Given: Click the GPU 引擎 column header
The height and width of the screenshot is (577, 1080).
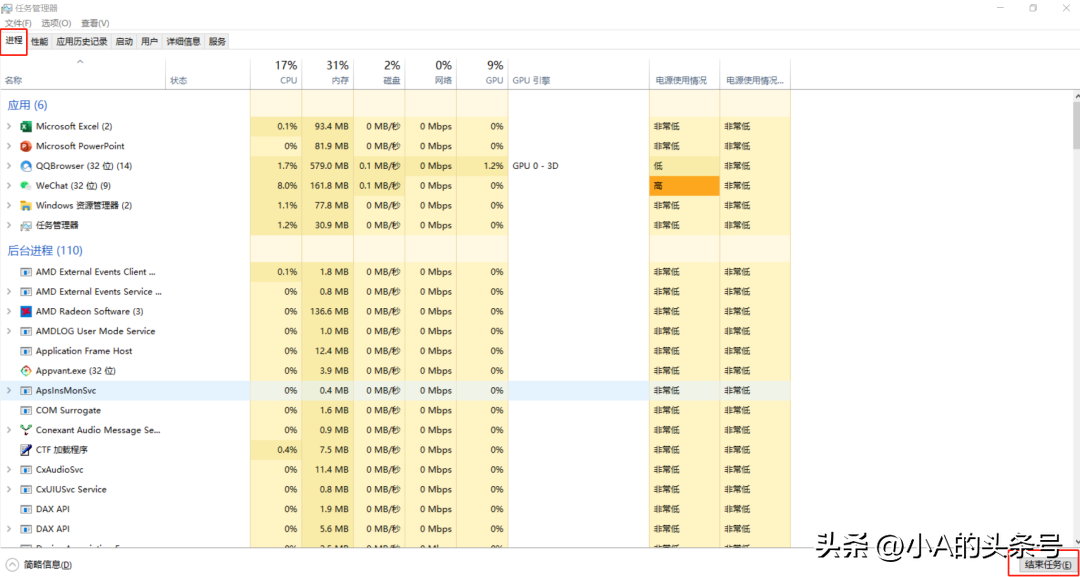Looking at the screenshot, I should pos(579,73).
